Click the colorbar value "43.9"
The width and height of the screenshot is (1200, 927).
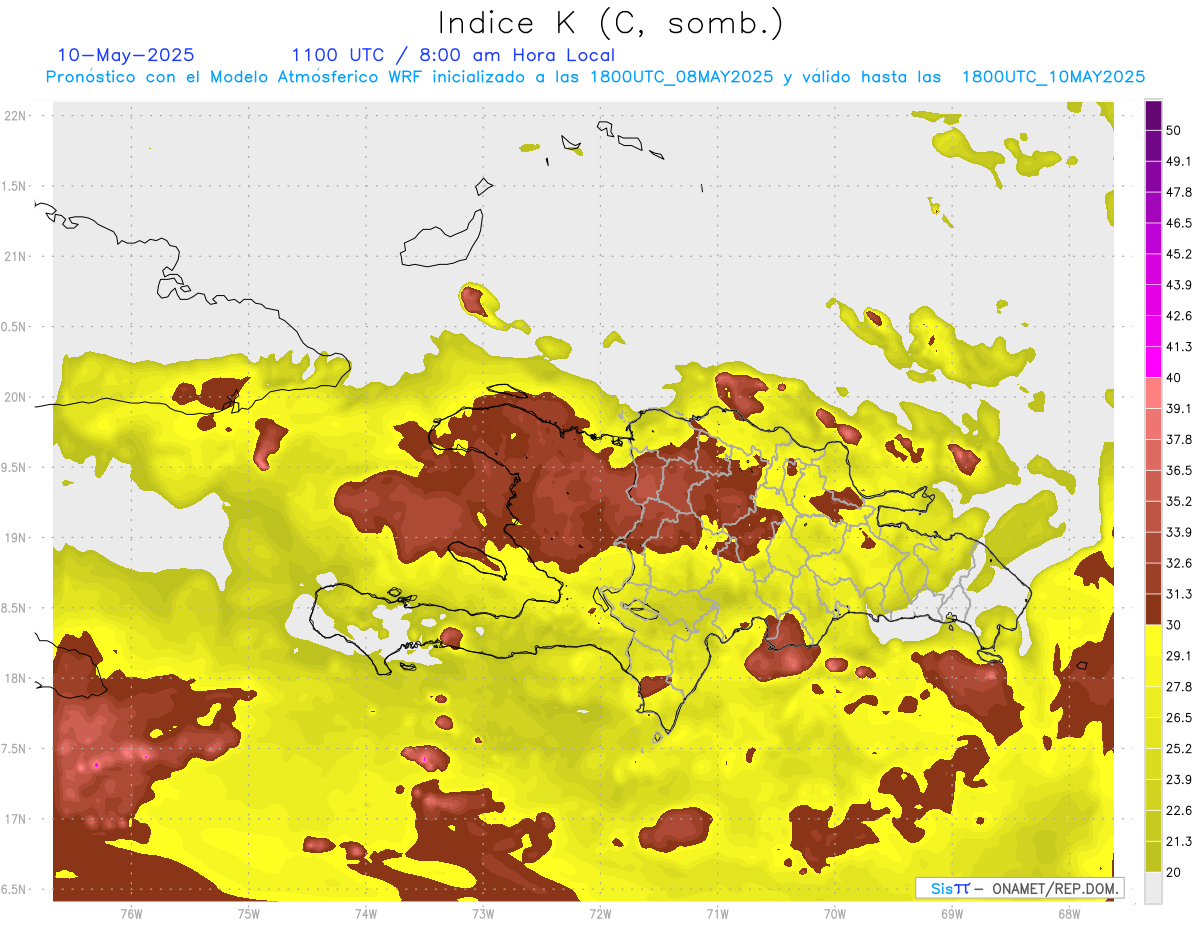coord(1179,285)
